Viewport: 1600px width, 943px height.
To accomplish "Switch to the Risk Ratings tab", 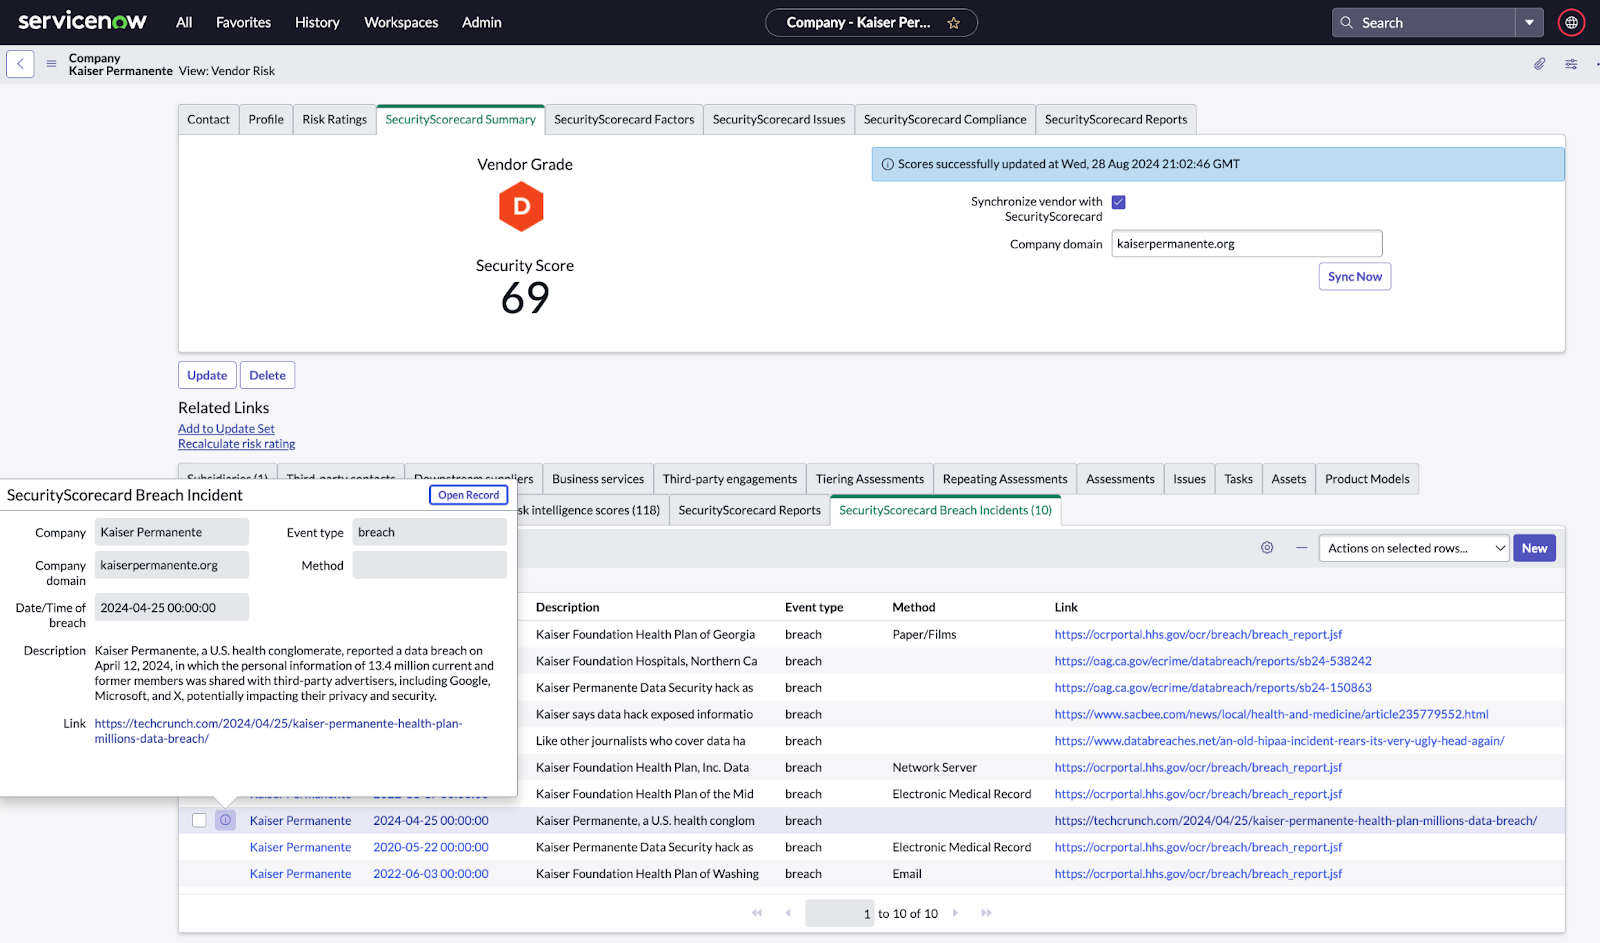I will [334, 119].
